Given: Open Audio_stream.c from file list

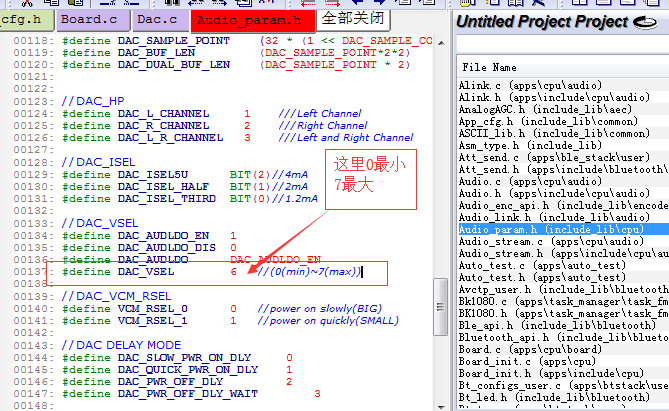Looking at the screenshot, I should (551, 242).
